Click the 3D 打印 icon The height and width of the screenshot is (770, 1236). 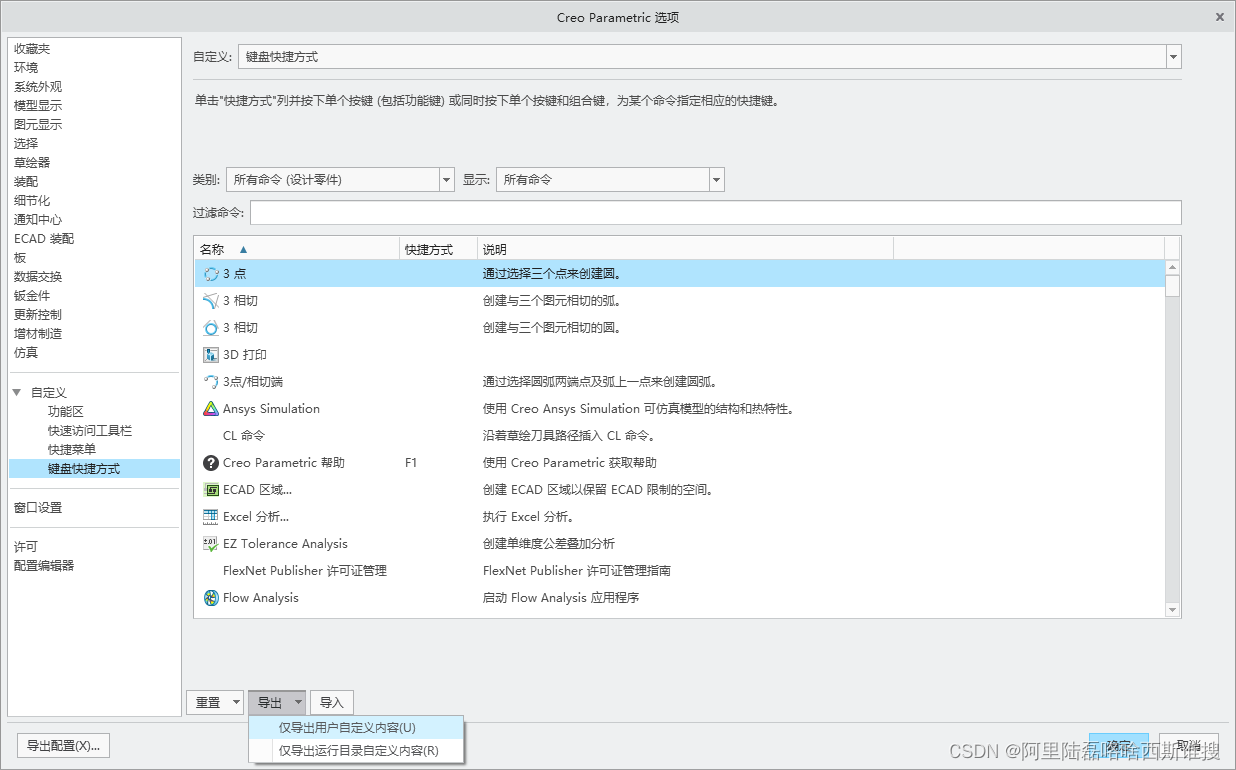211,355
